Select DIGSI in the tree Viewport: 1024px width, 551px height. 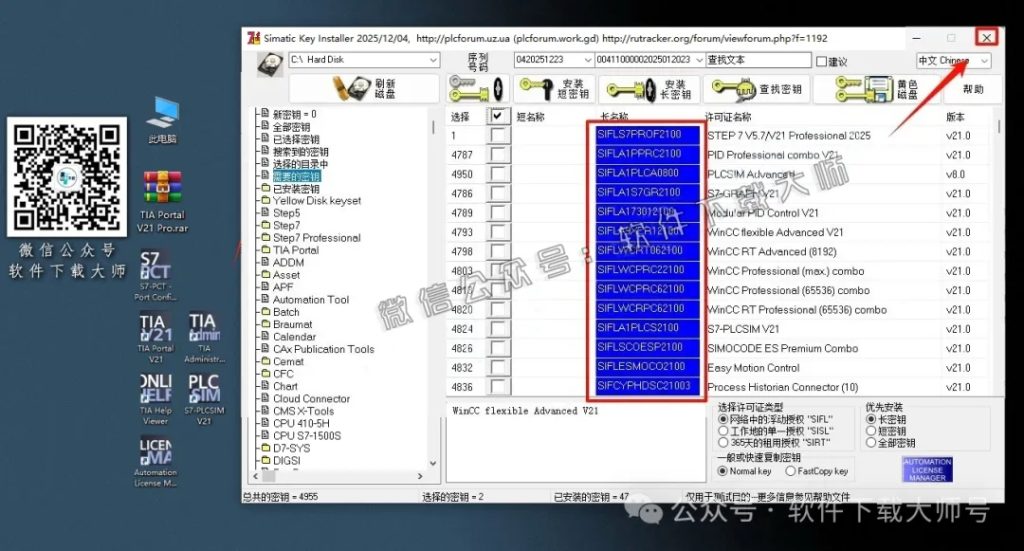pos(287,460)
